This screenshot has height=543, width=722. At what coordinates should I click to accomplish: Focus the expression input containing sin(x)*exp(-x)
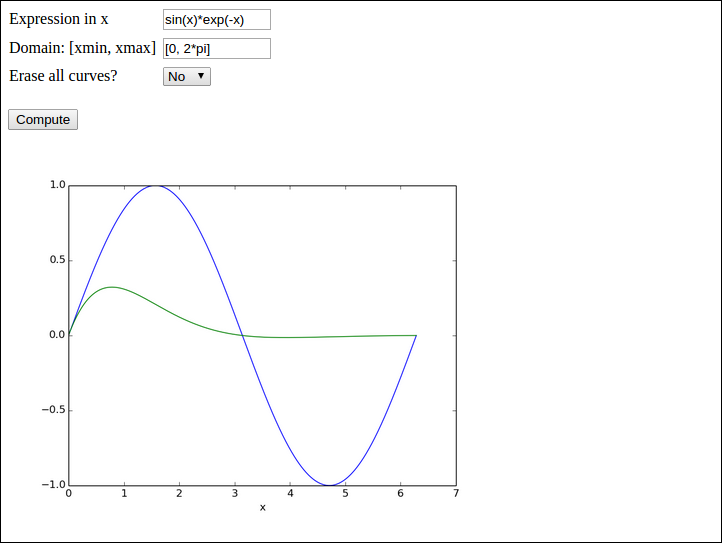(217, 20)
